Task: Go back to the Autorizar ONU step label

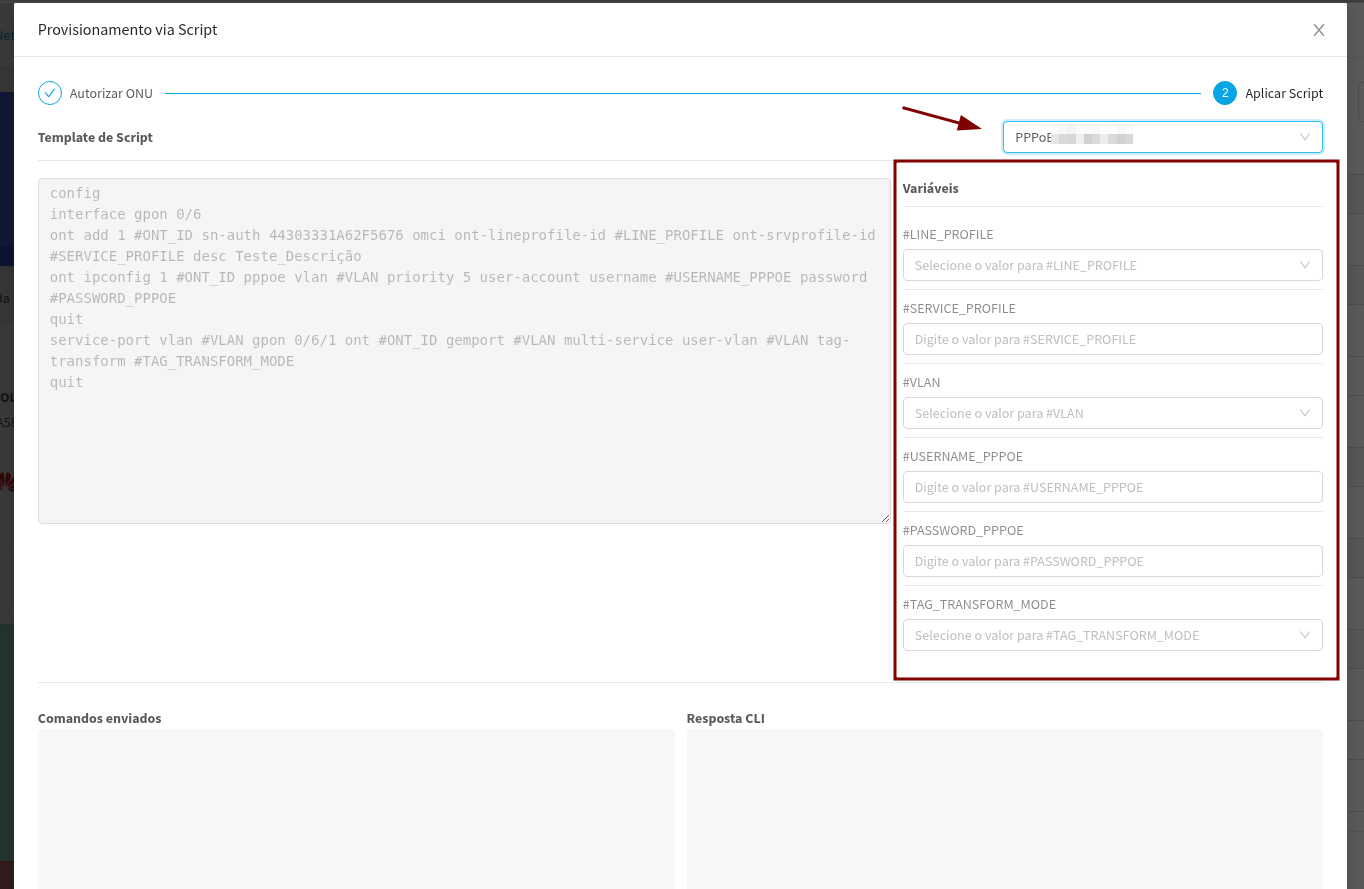Action: coord(111,94)
